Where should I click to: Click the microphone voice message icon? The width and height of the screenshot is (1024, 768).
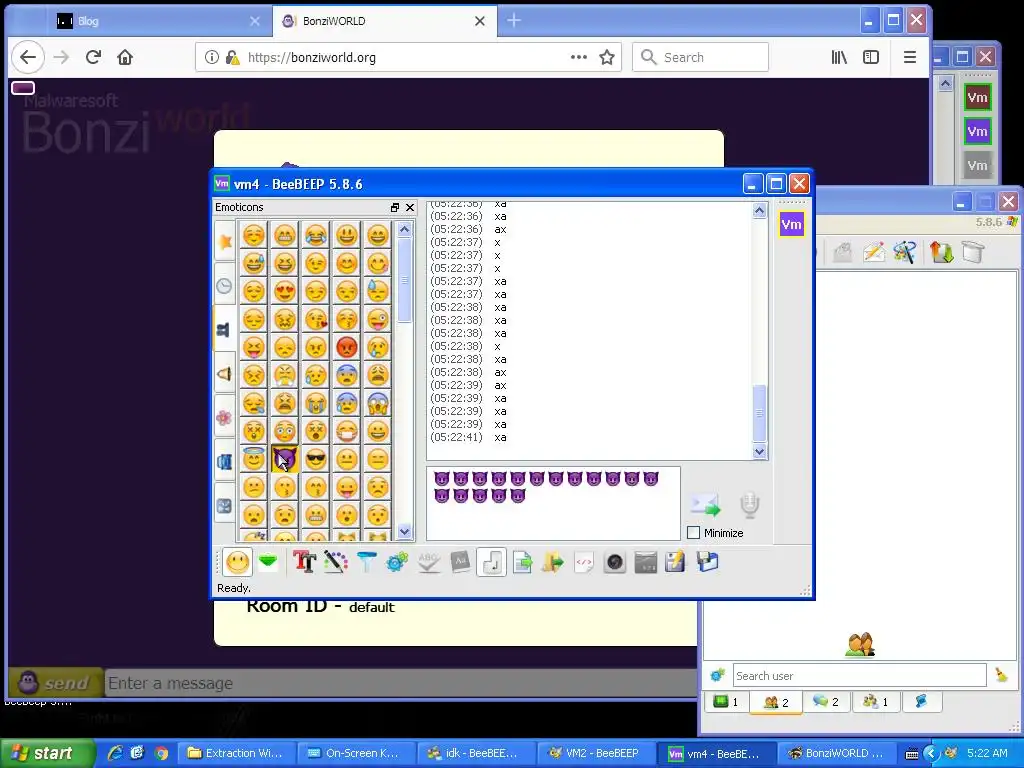tap(749, 505)
